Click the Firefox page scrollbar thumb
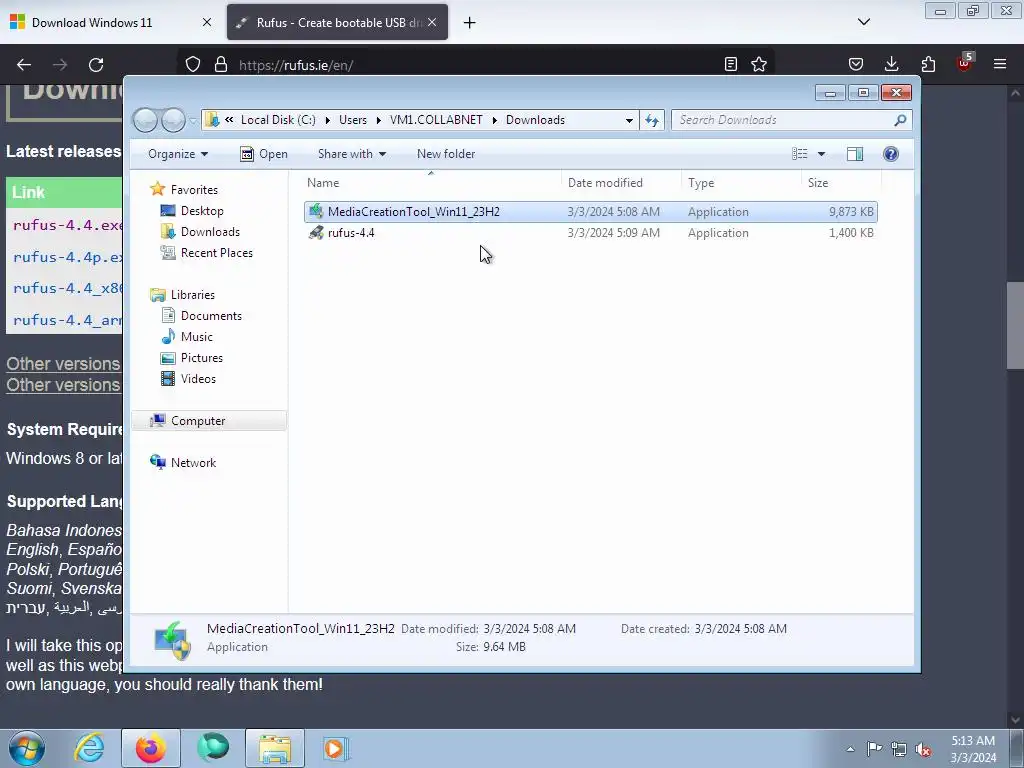Screen dimensions: 1024x768 click(1015, 325)
